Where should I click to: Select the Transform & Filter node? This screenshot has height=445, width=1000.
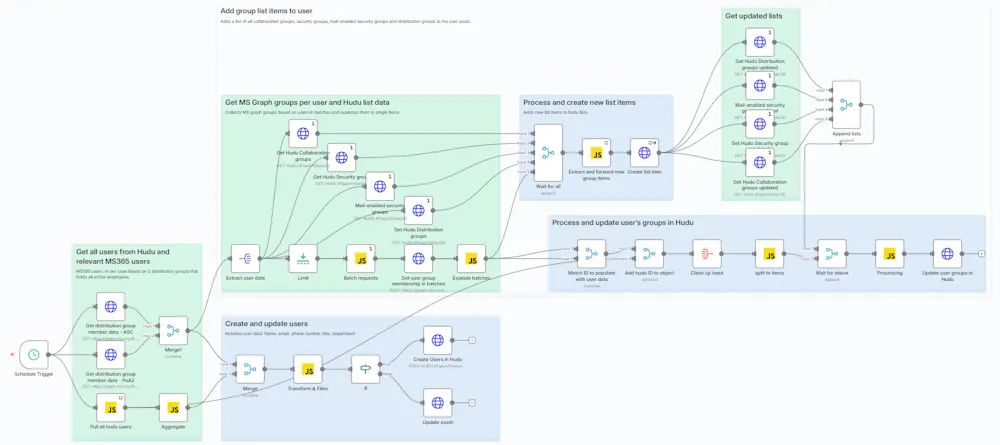pyautogui.click(x=308, y=369)
